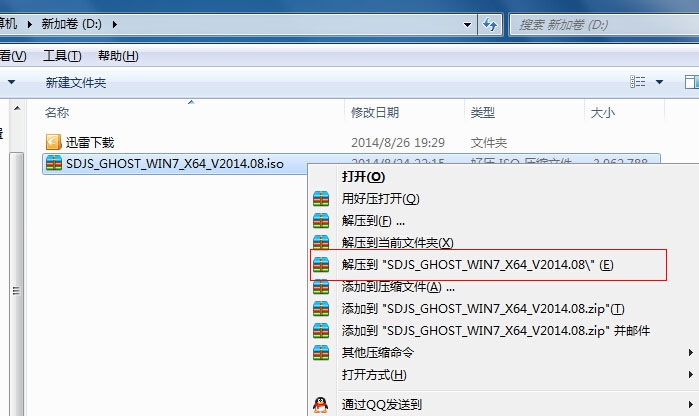Image resolution: width=699 pixels, height=416 pixels.
Task: Open the 工具(T) menu
Action: pos(62,56)
